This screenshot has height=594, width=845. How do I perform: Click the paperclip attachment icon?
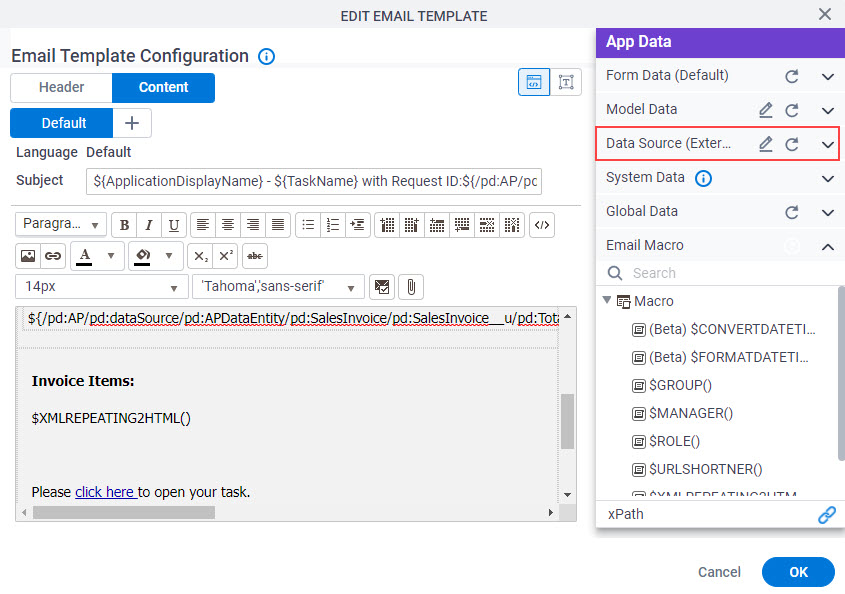click(411, 287)
